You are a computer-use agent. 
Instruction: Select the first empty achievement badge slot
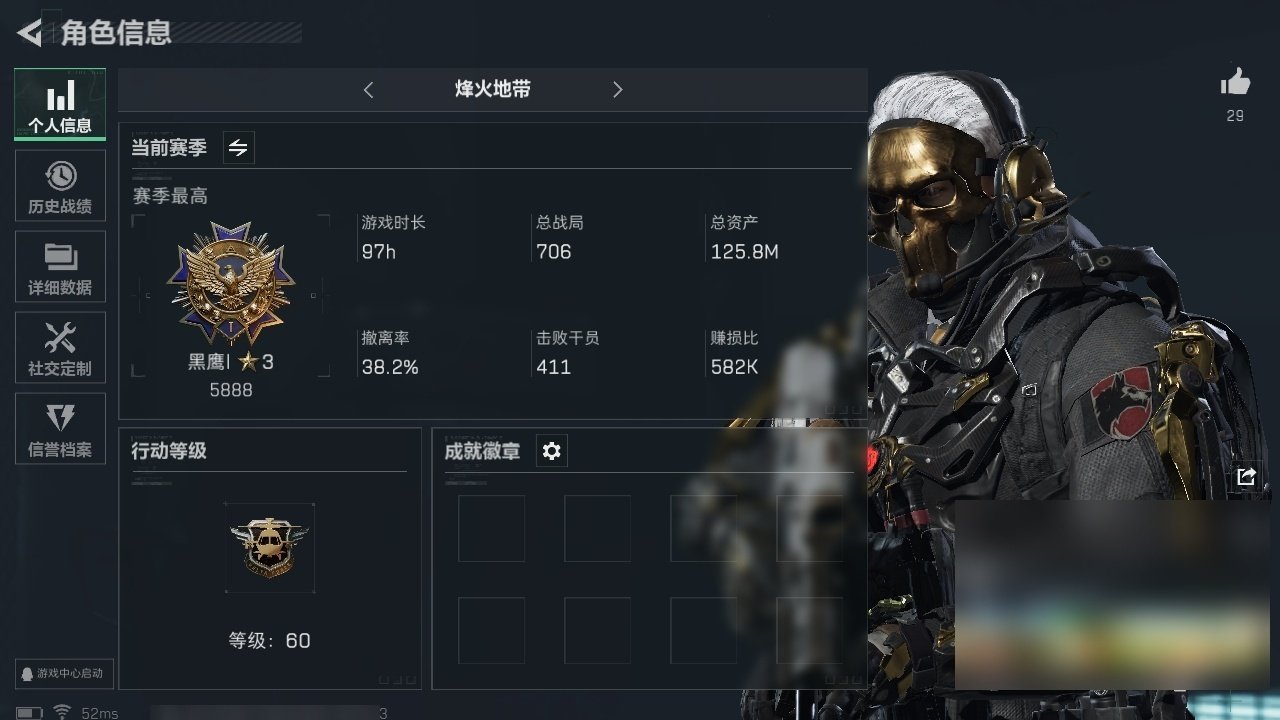point(491,528)
